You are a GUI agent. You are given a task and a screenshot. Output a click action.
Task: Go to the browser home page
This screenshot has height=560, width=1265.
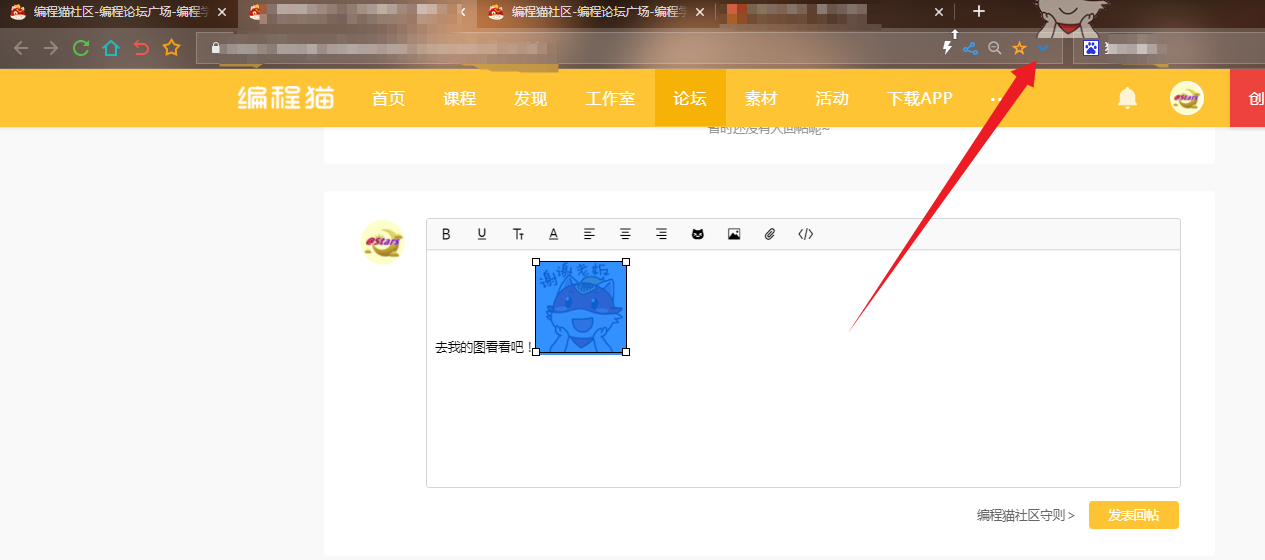pos(111,48)
